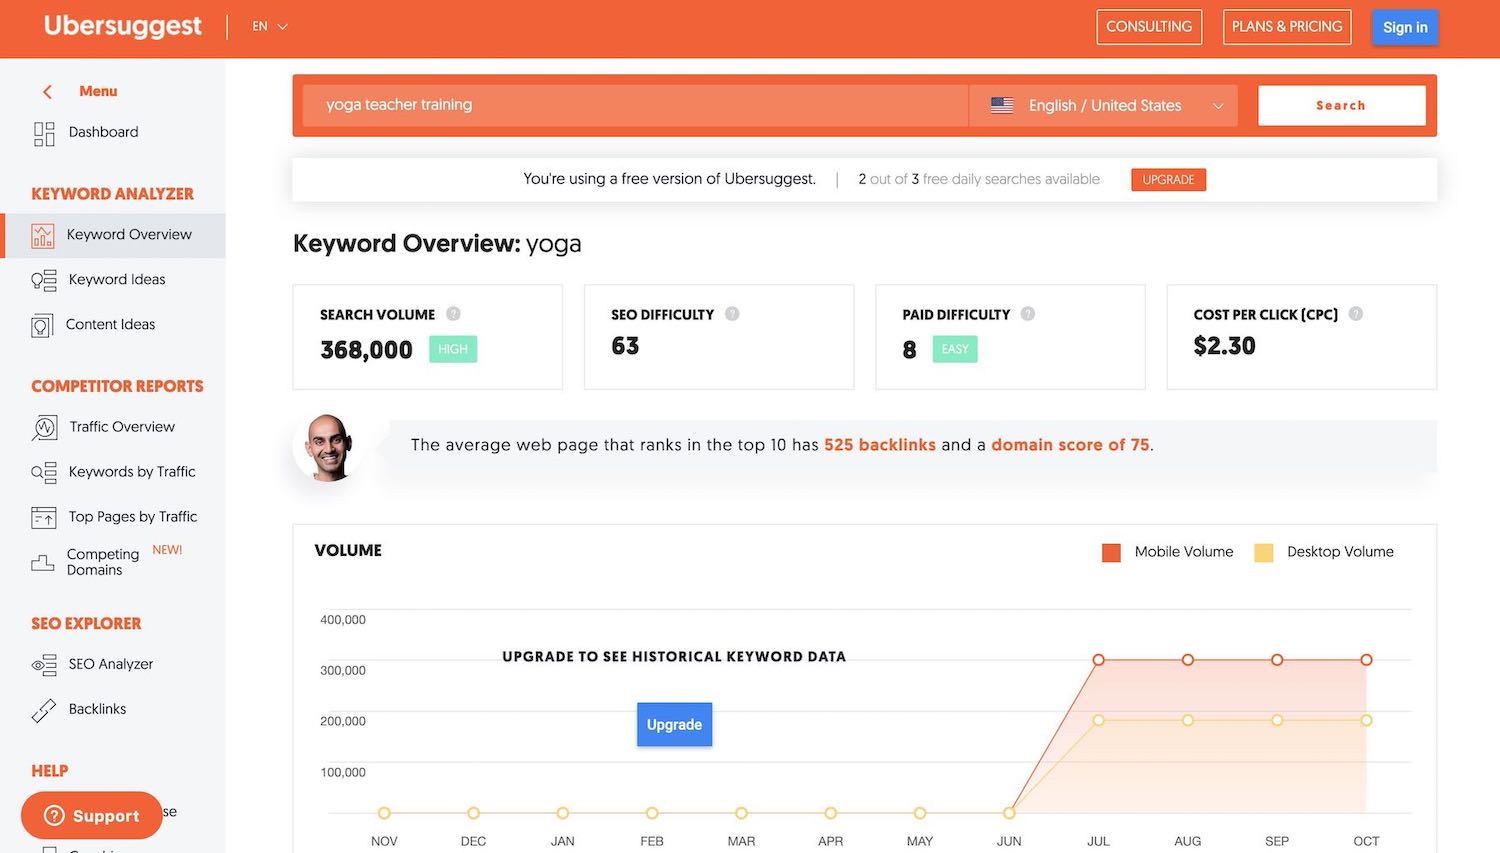Click the SEP desktop volume data point
Image resolution: width=1500 pixels, height=853 pixels.
(1277, 720)
